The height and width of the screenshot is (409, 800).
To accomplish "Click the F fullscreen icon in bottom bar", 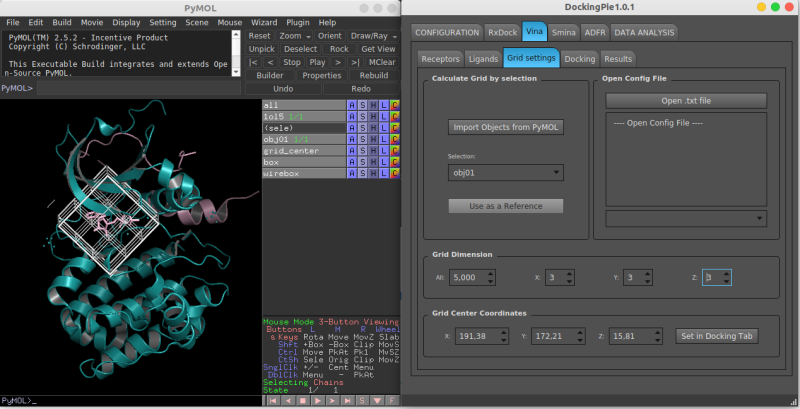I will [x=393, y=400].
